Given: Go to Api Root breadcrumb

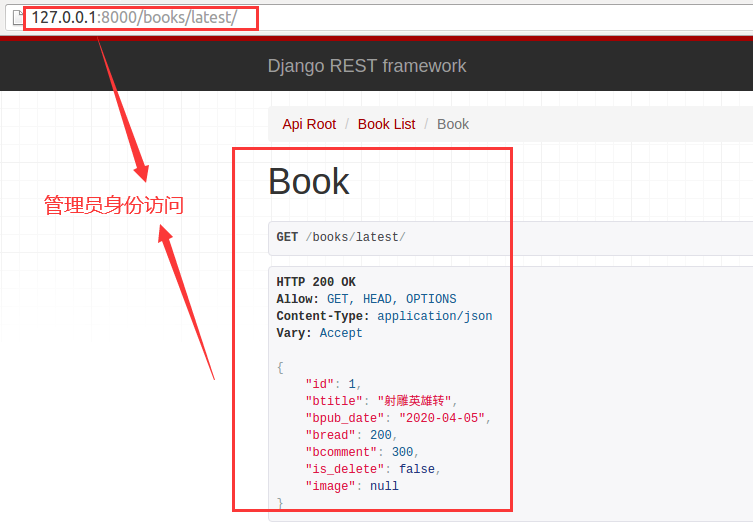Looking at the screenshot, I should coord(309,124).
